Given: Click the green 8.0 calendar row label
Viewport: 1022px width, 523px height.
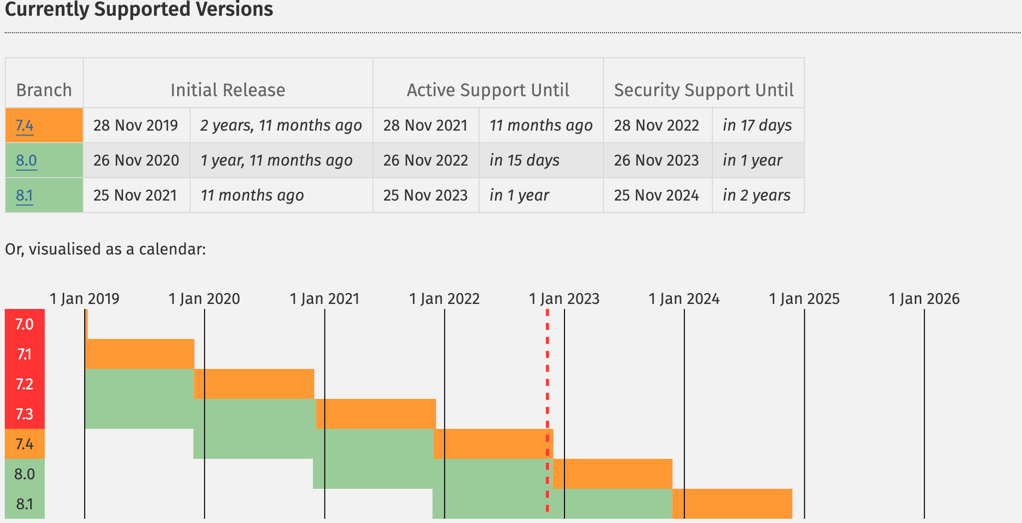Looking at the screenshot, I should pyautogui.click(x=24, y=474).
